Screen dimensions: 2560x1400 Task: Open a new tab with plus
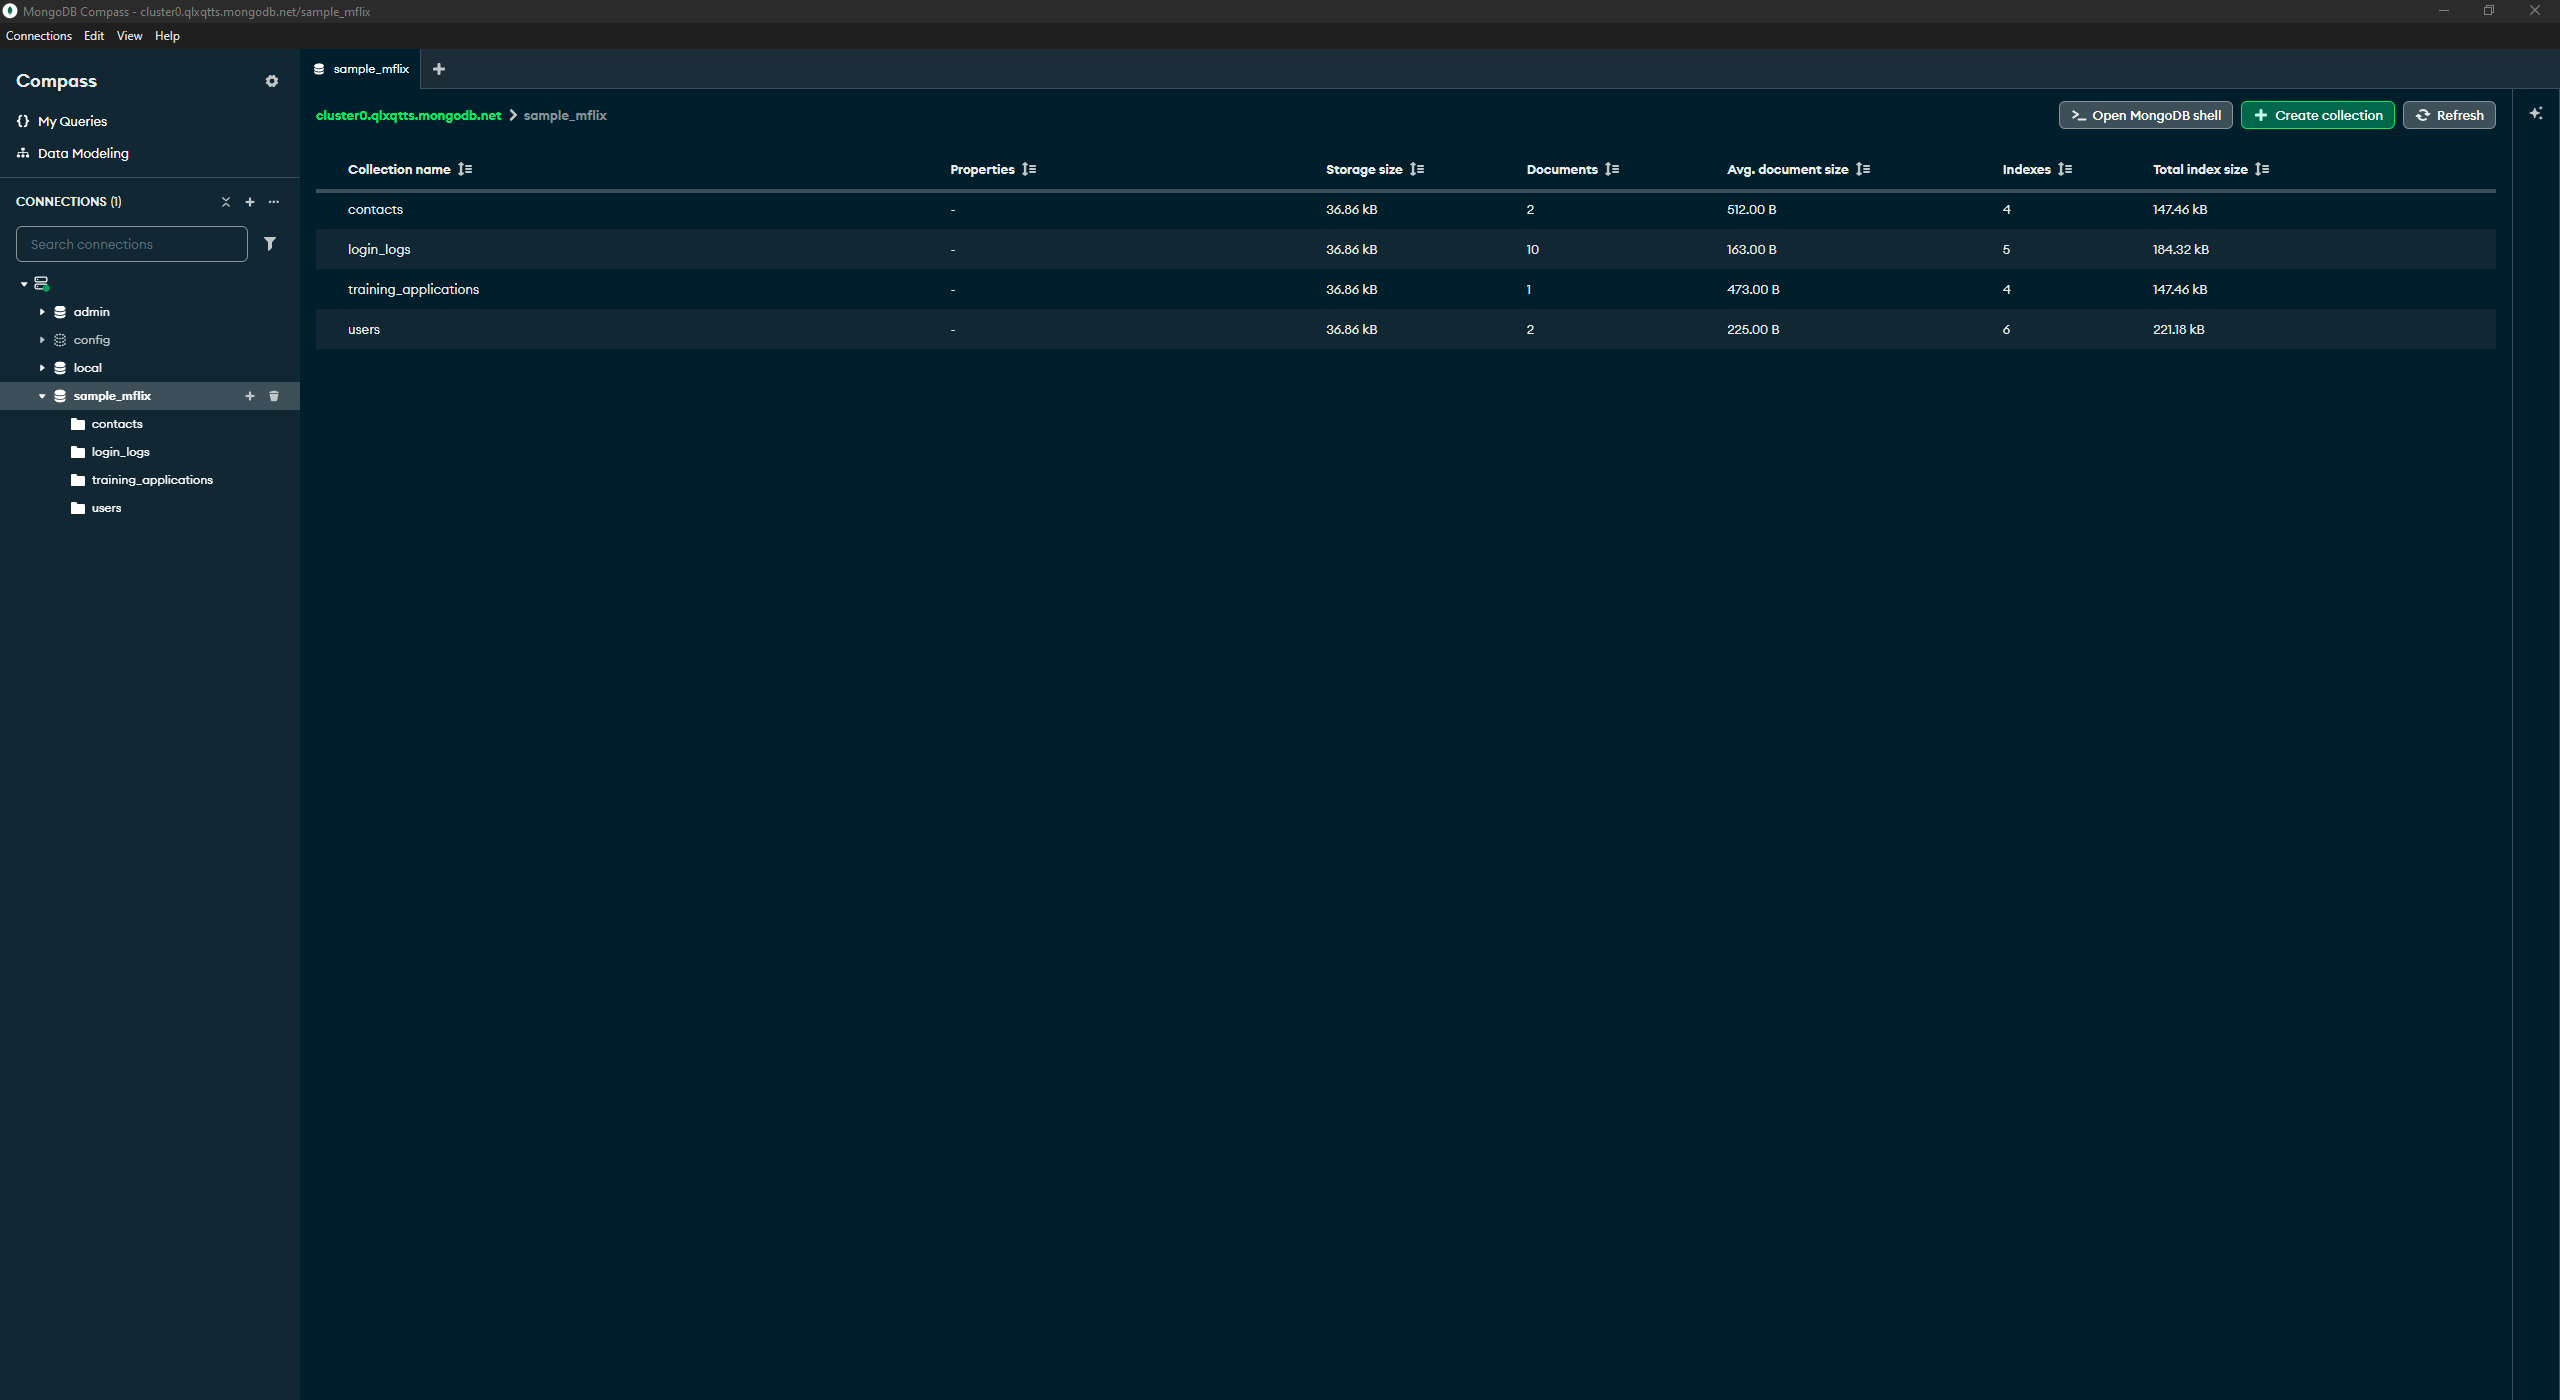(x=439, y=69)
